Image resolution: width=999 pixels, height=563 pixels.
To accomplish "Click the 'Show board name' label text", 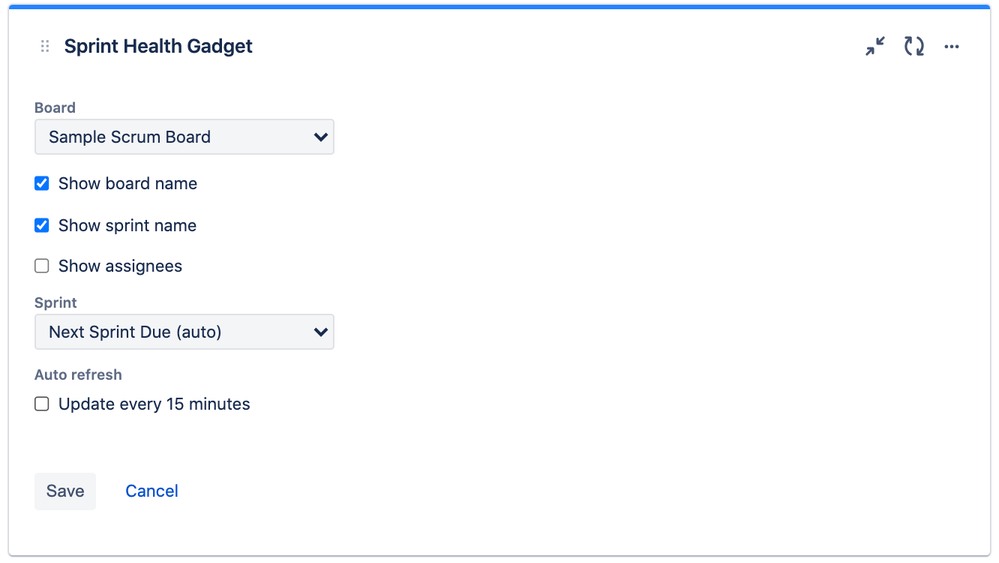I will coord(127,183).
